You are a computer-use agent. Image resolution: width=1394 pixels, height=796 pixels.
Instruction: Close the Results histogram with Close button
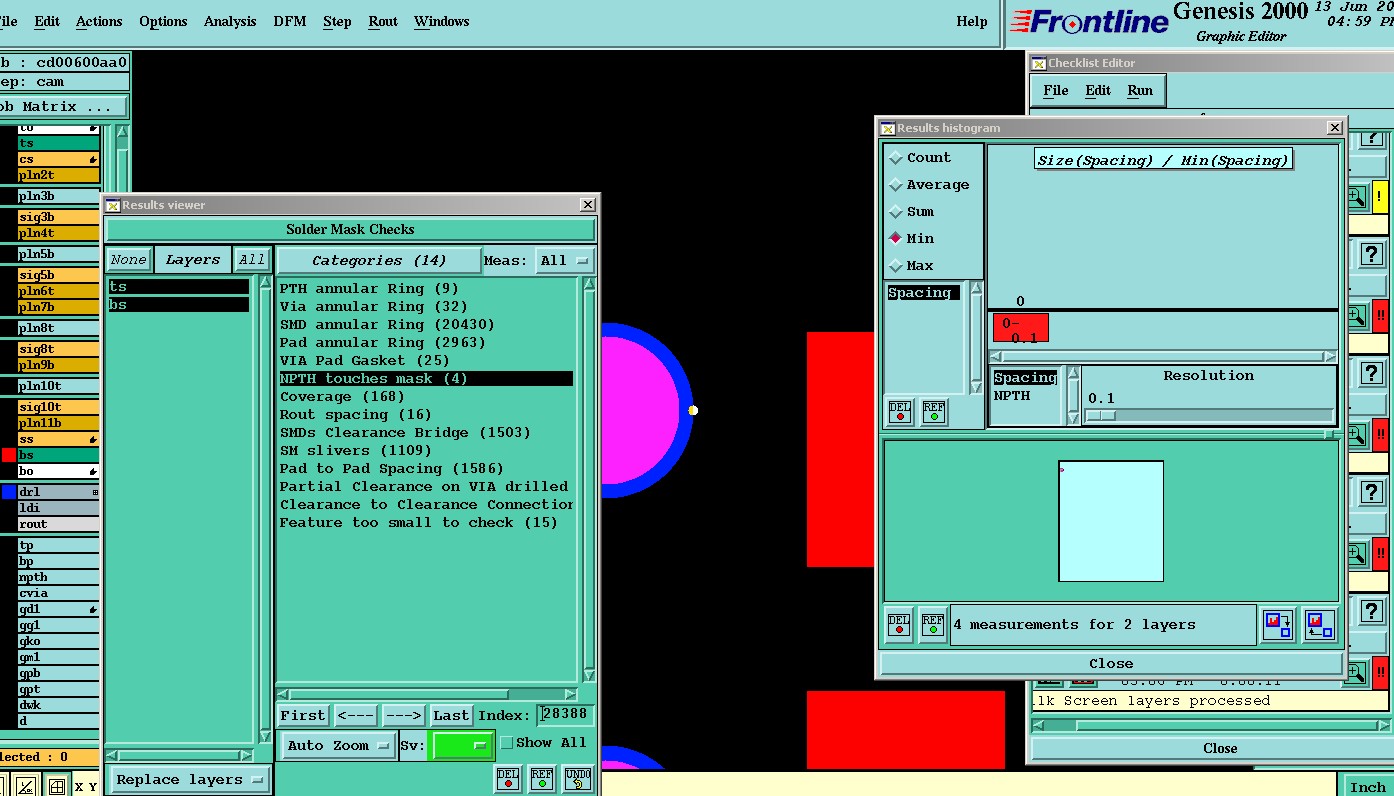pos(1110,663)
